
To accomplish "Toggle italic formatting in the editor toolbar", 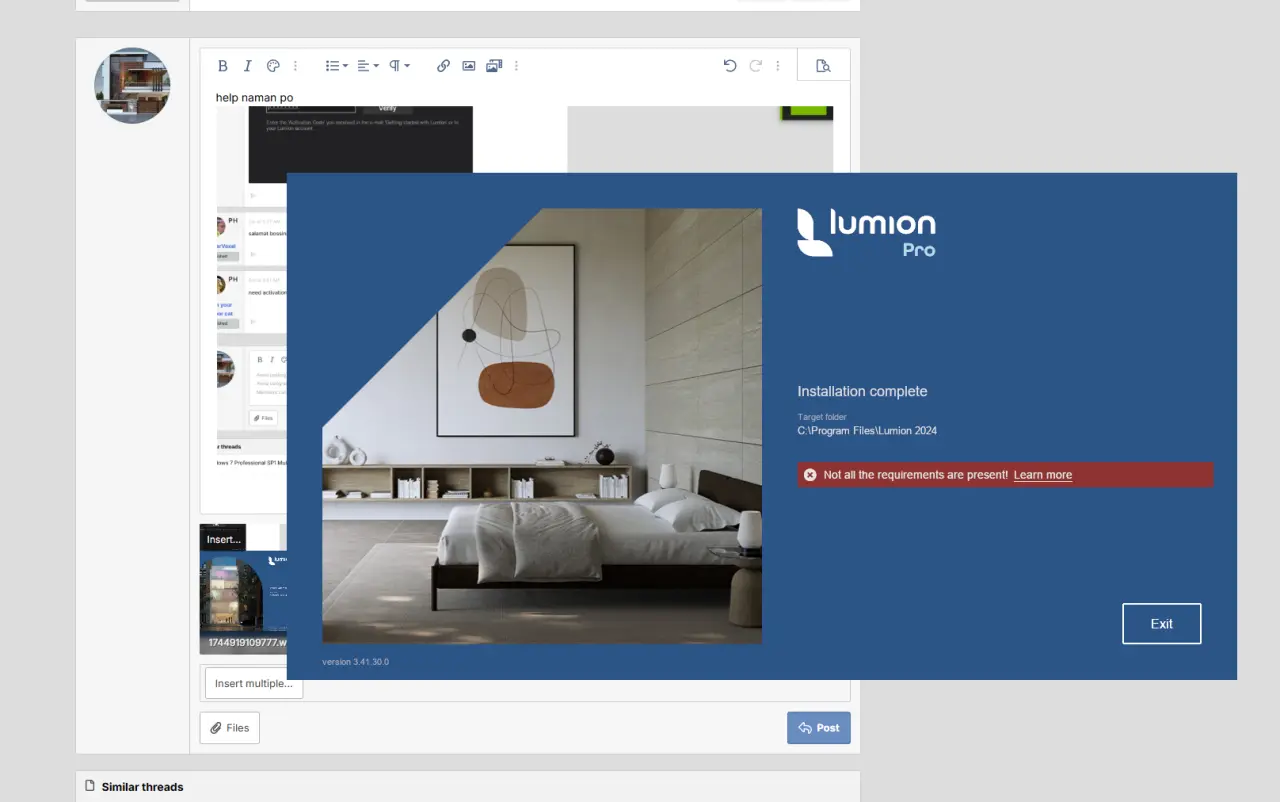I will (248, 66).
